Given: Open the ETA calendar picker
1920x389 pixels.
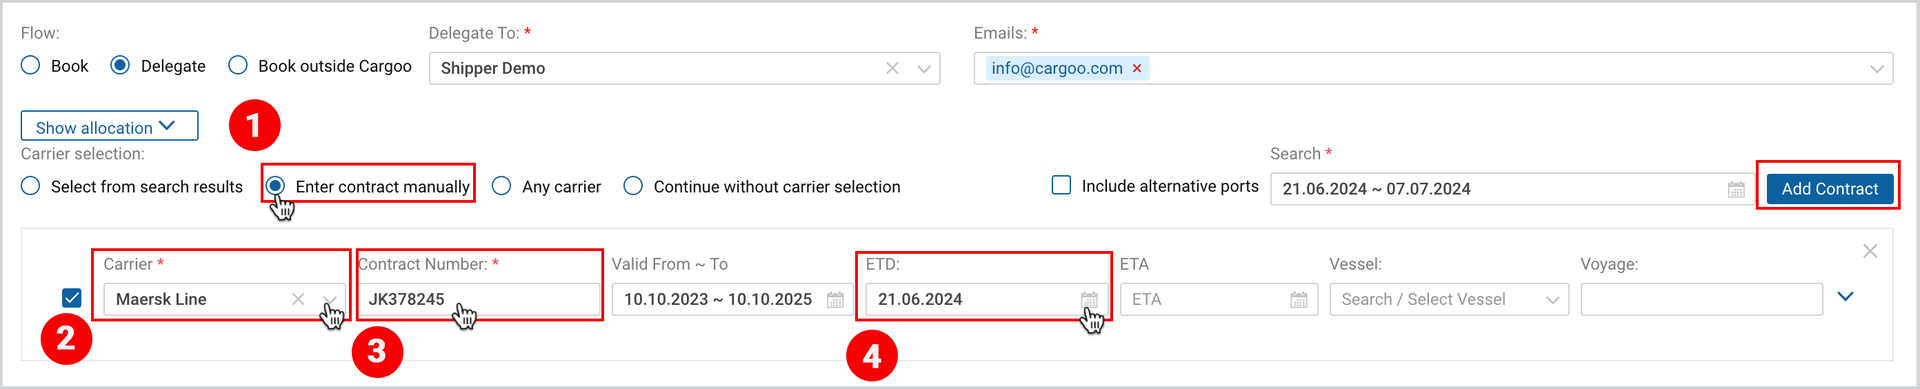Looking at the screenshot, I should pos(1299,299).
